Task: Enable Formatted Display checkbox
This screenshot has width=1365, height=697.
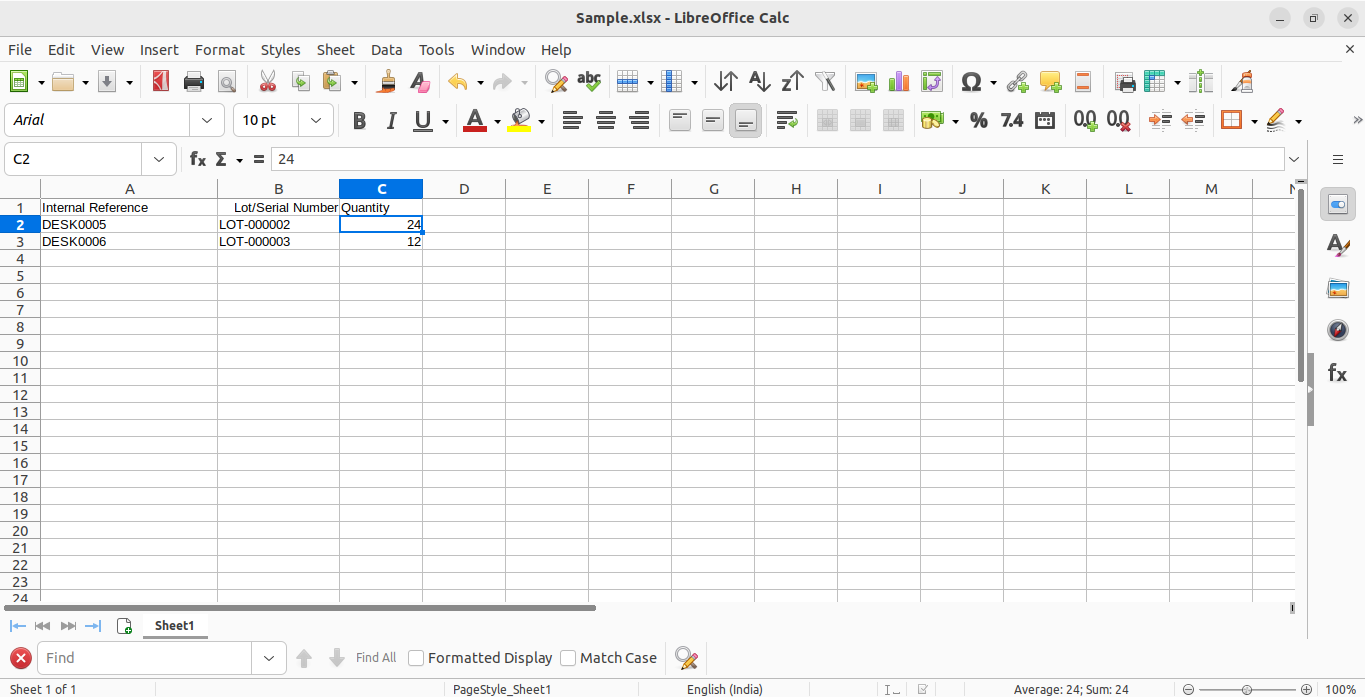Action: 417,658
